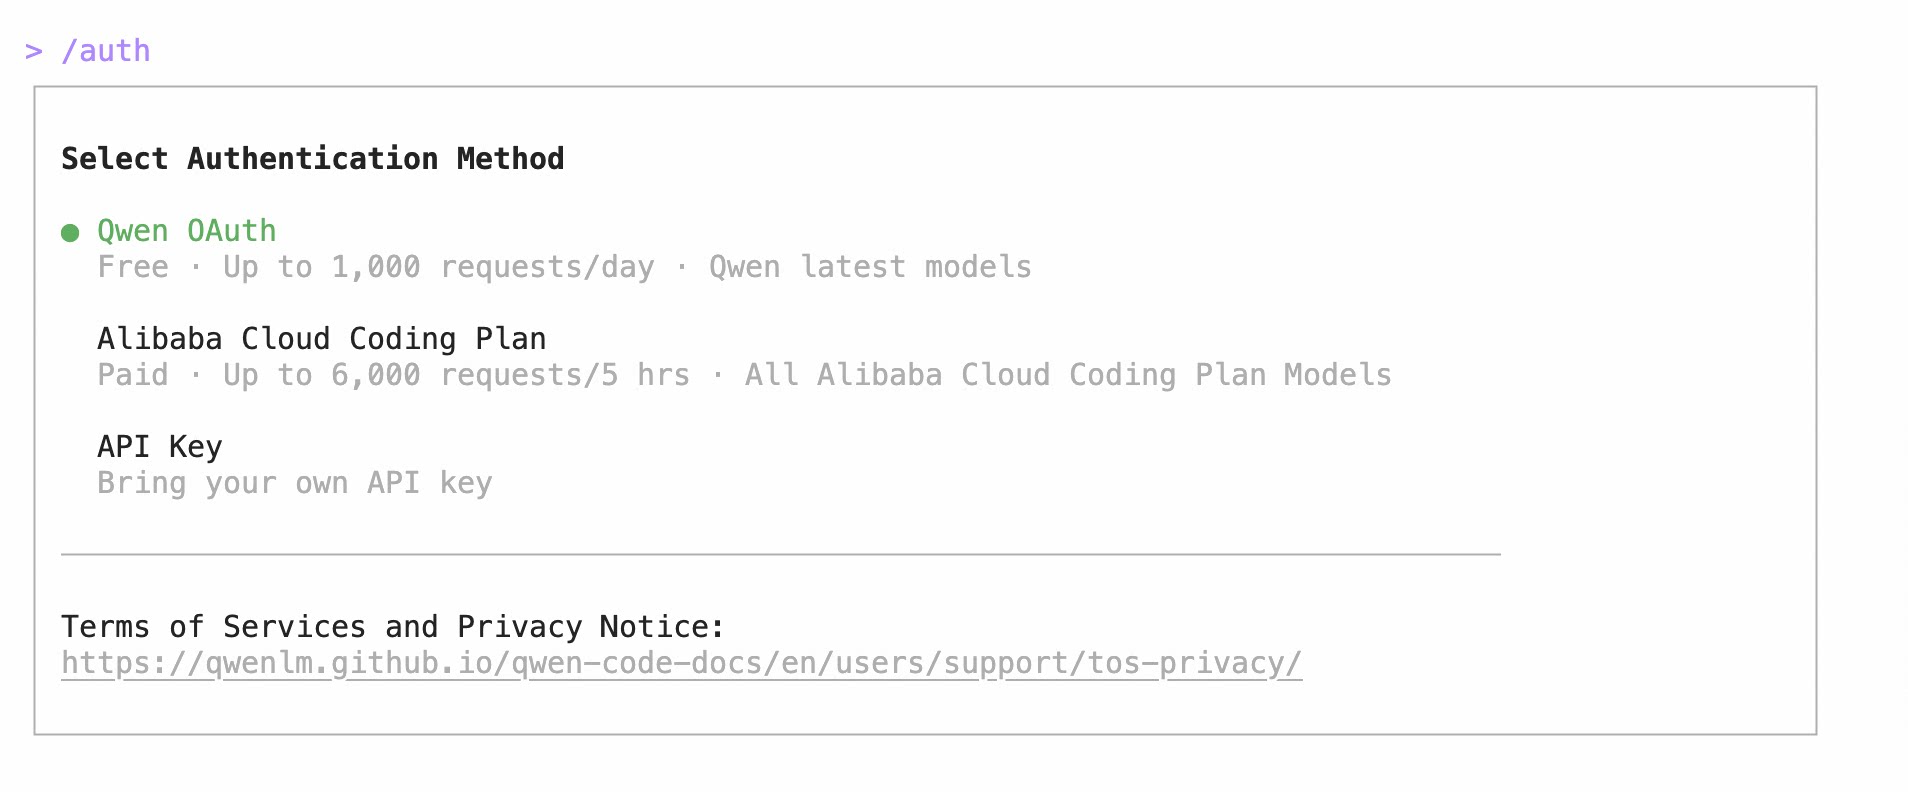This screenshot has height=792, width=1908.
Task: Click 'Up to 1,000 requests/day' text
Action: [x=438, y=267]
